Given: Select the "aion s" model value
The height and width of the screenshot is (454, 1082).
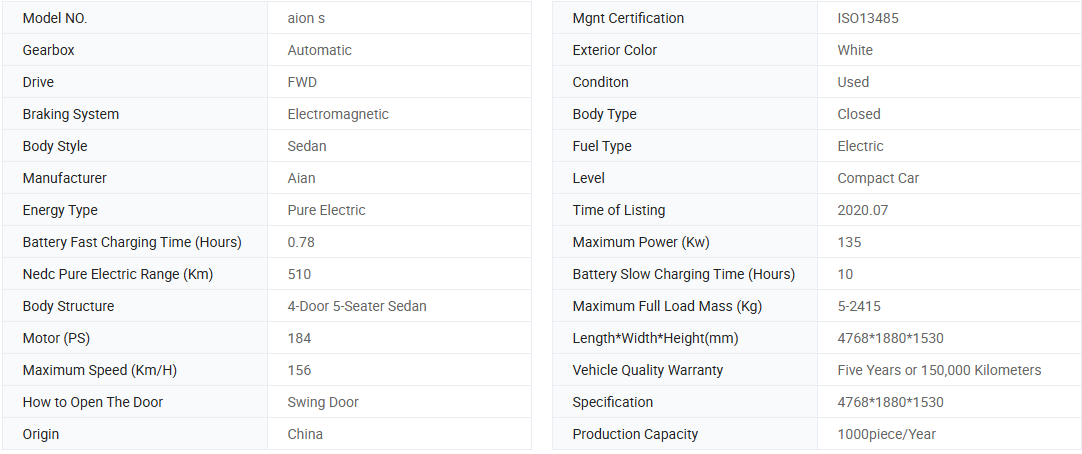Looking at the screenshot, I should pyautogui.click(x=307, y=18).
